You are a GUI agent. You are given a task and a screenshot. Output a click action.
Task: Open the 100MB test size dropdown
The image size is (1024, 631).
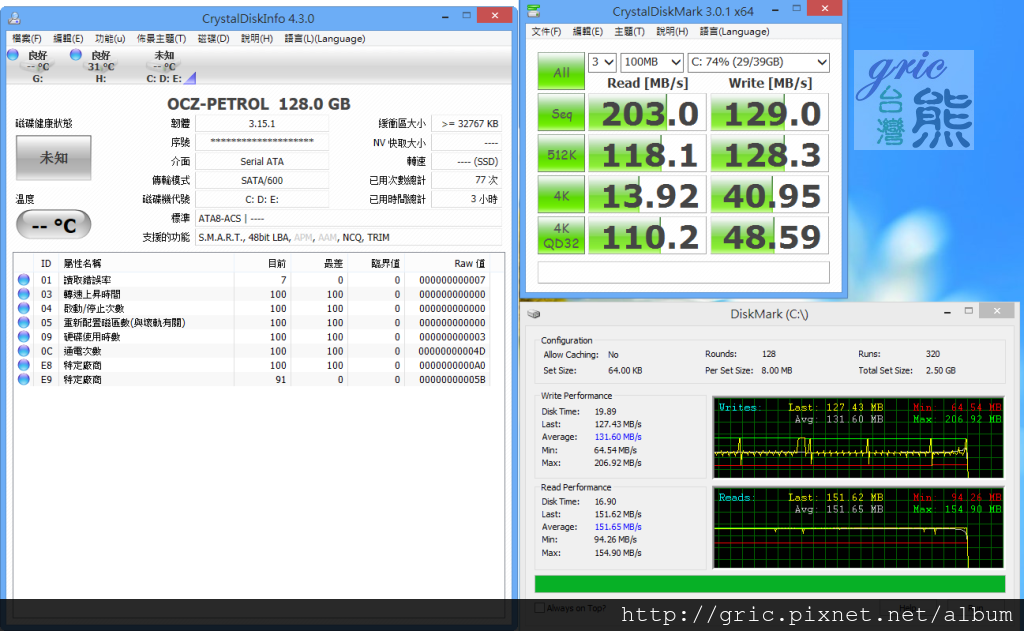[652, 62]
